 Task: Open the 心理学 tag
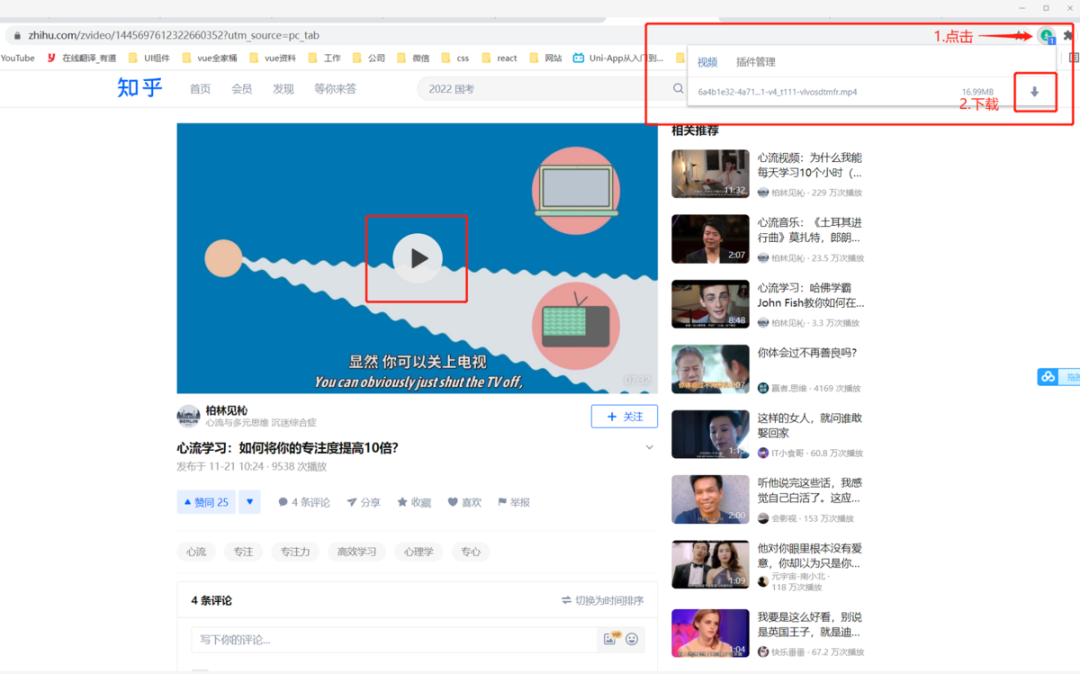(419, 551)
